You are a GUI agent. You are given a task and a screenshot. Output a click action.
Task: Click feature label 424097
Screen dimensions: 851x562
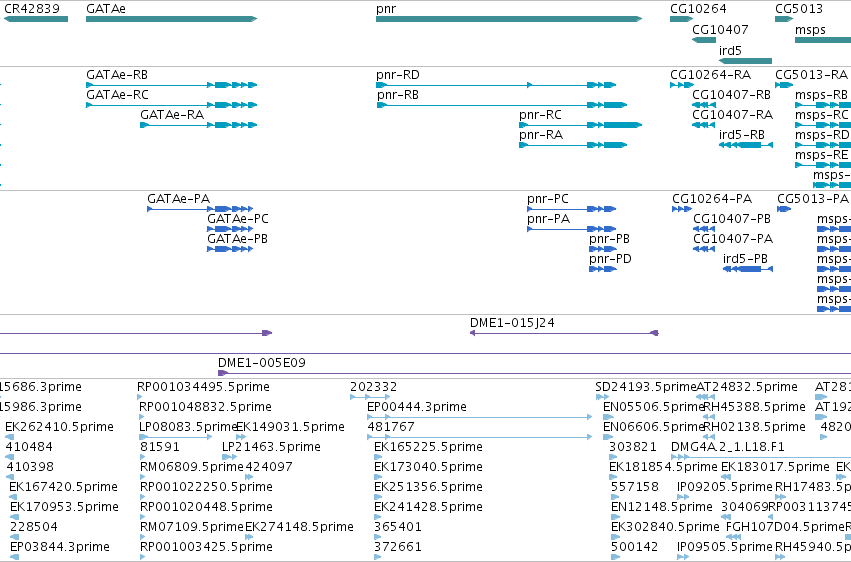[269, 467]
